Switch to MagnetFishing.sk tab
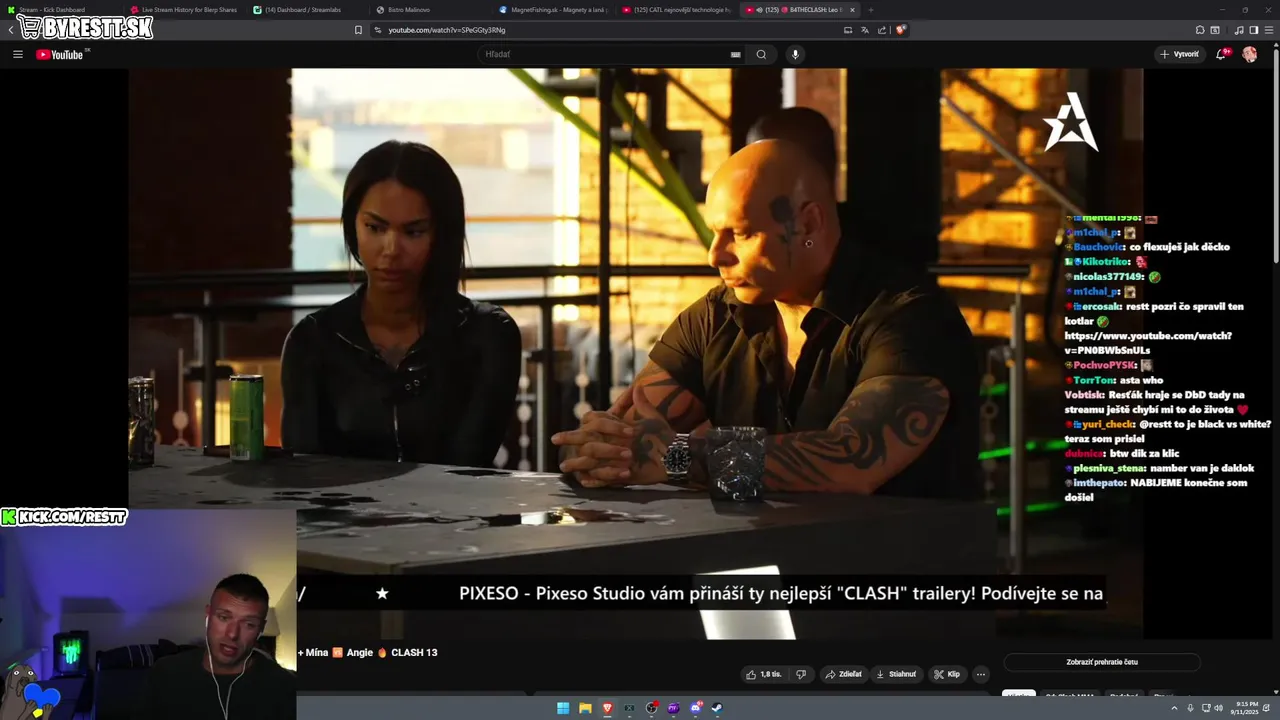Screen dimensions: 1280x720 [553, 9]
